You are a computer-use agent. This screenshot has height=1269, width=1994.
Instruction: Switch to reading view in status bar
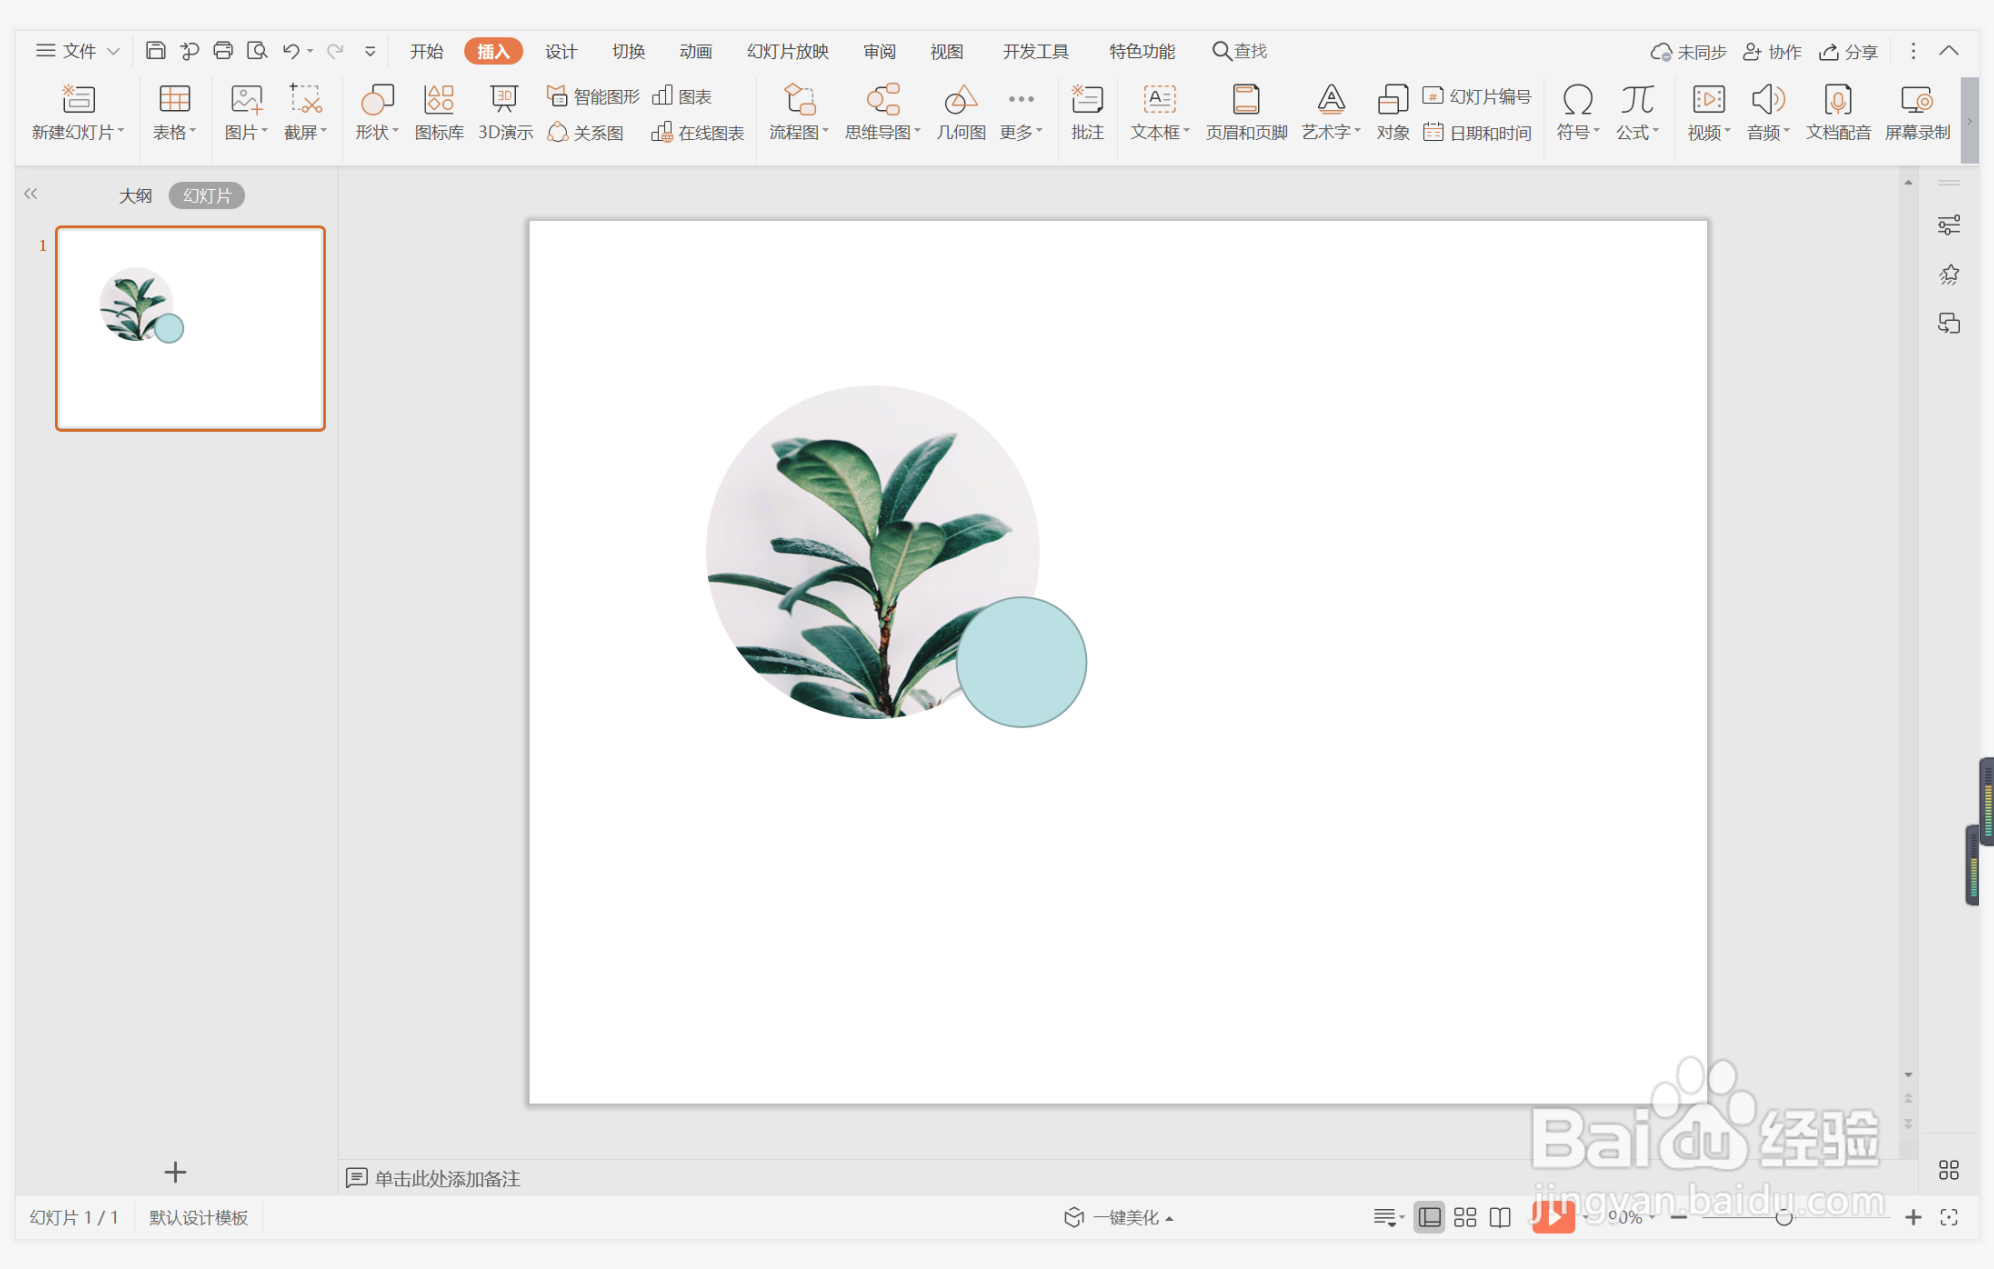(x=1500, y=1217)
